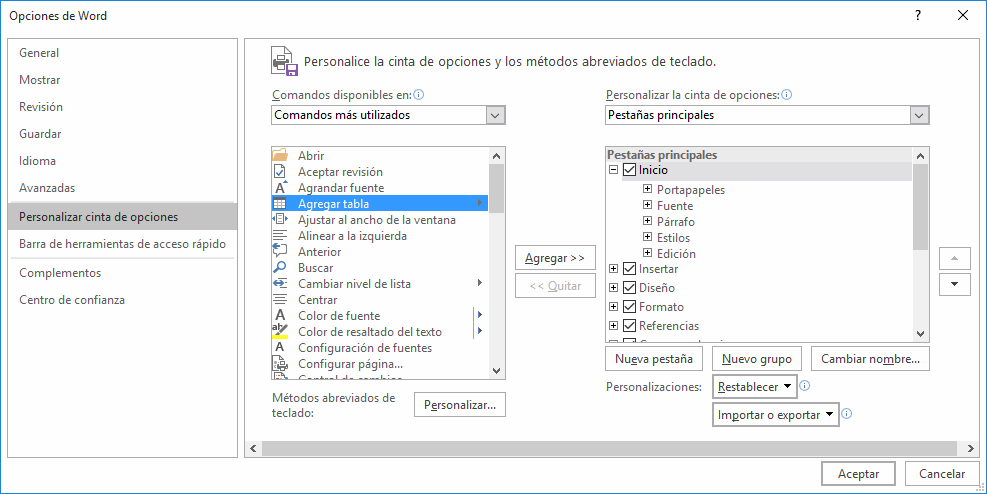The width and height of the screenshot is (987, 494).
Task: Move selected tab up with arrow button
Action: [x=955, y=258]
